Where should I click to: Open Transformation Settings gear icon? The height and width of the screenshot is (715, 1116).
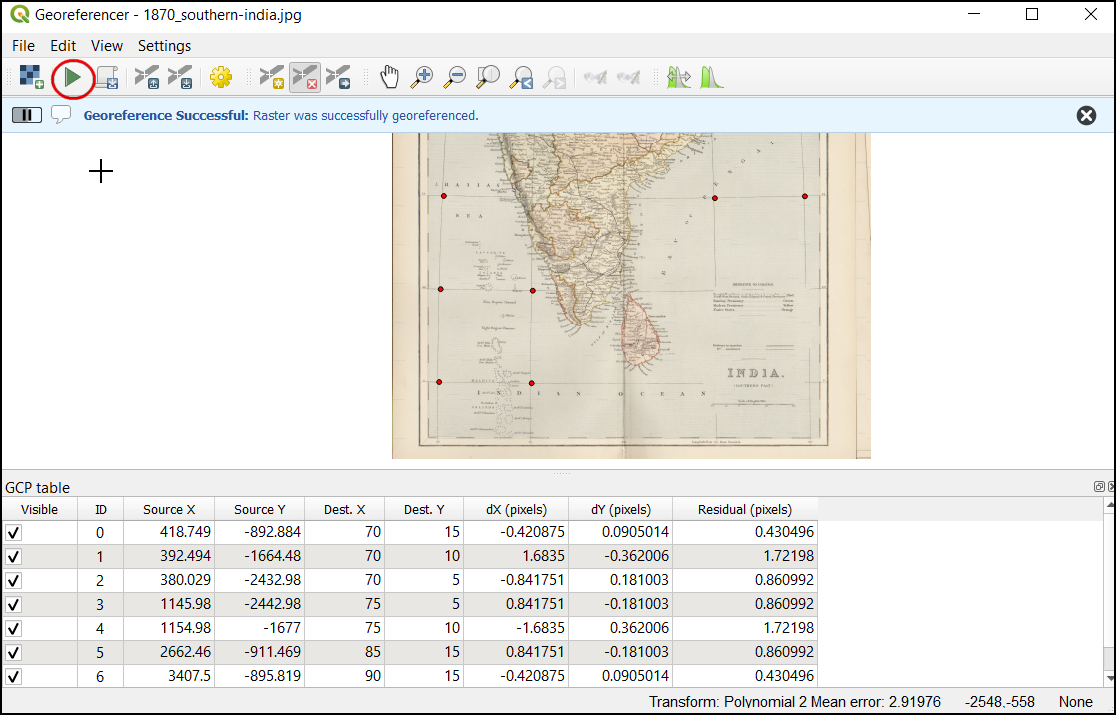(x=220, y=77)
